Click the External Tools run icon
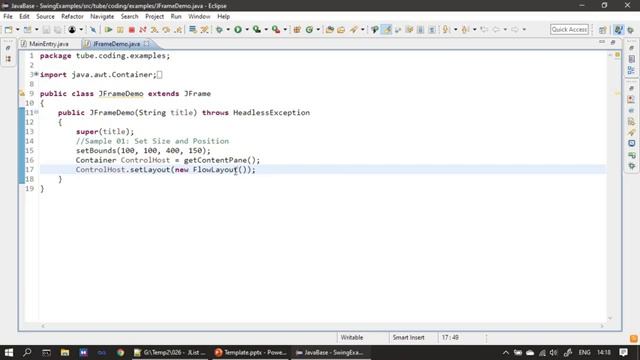This screenshot has width=640, height=360. (x=276, y=30)
